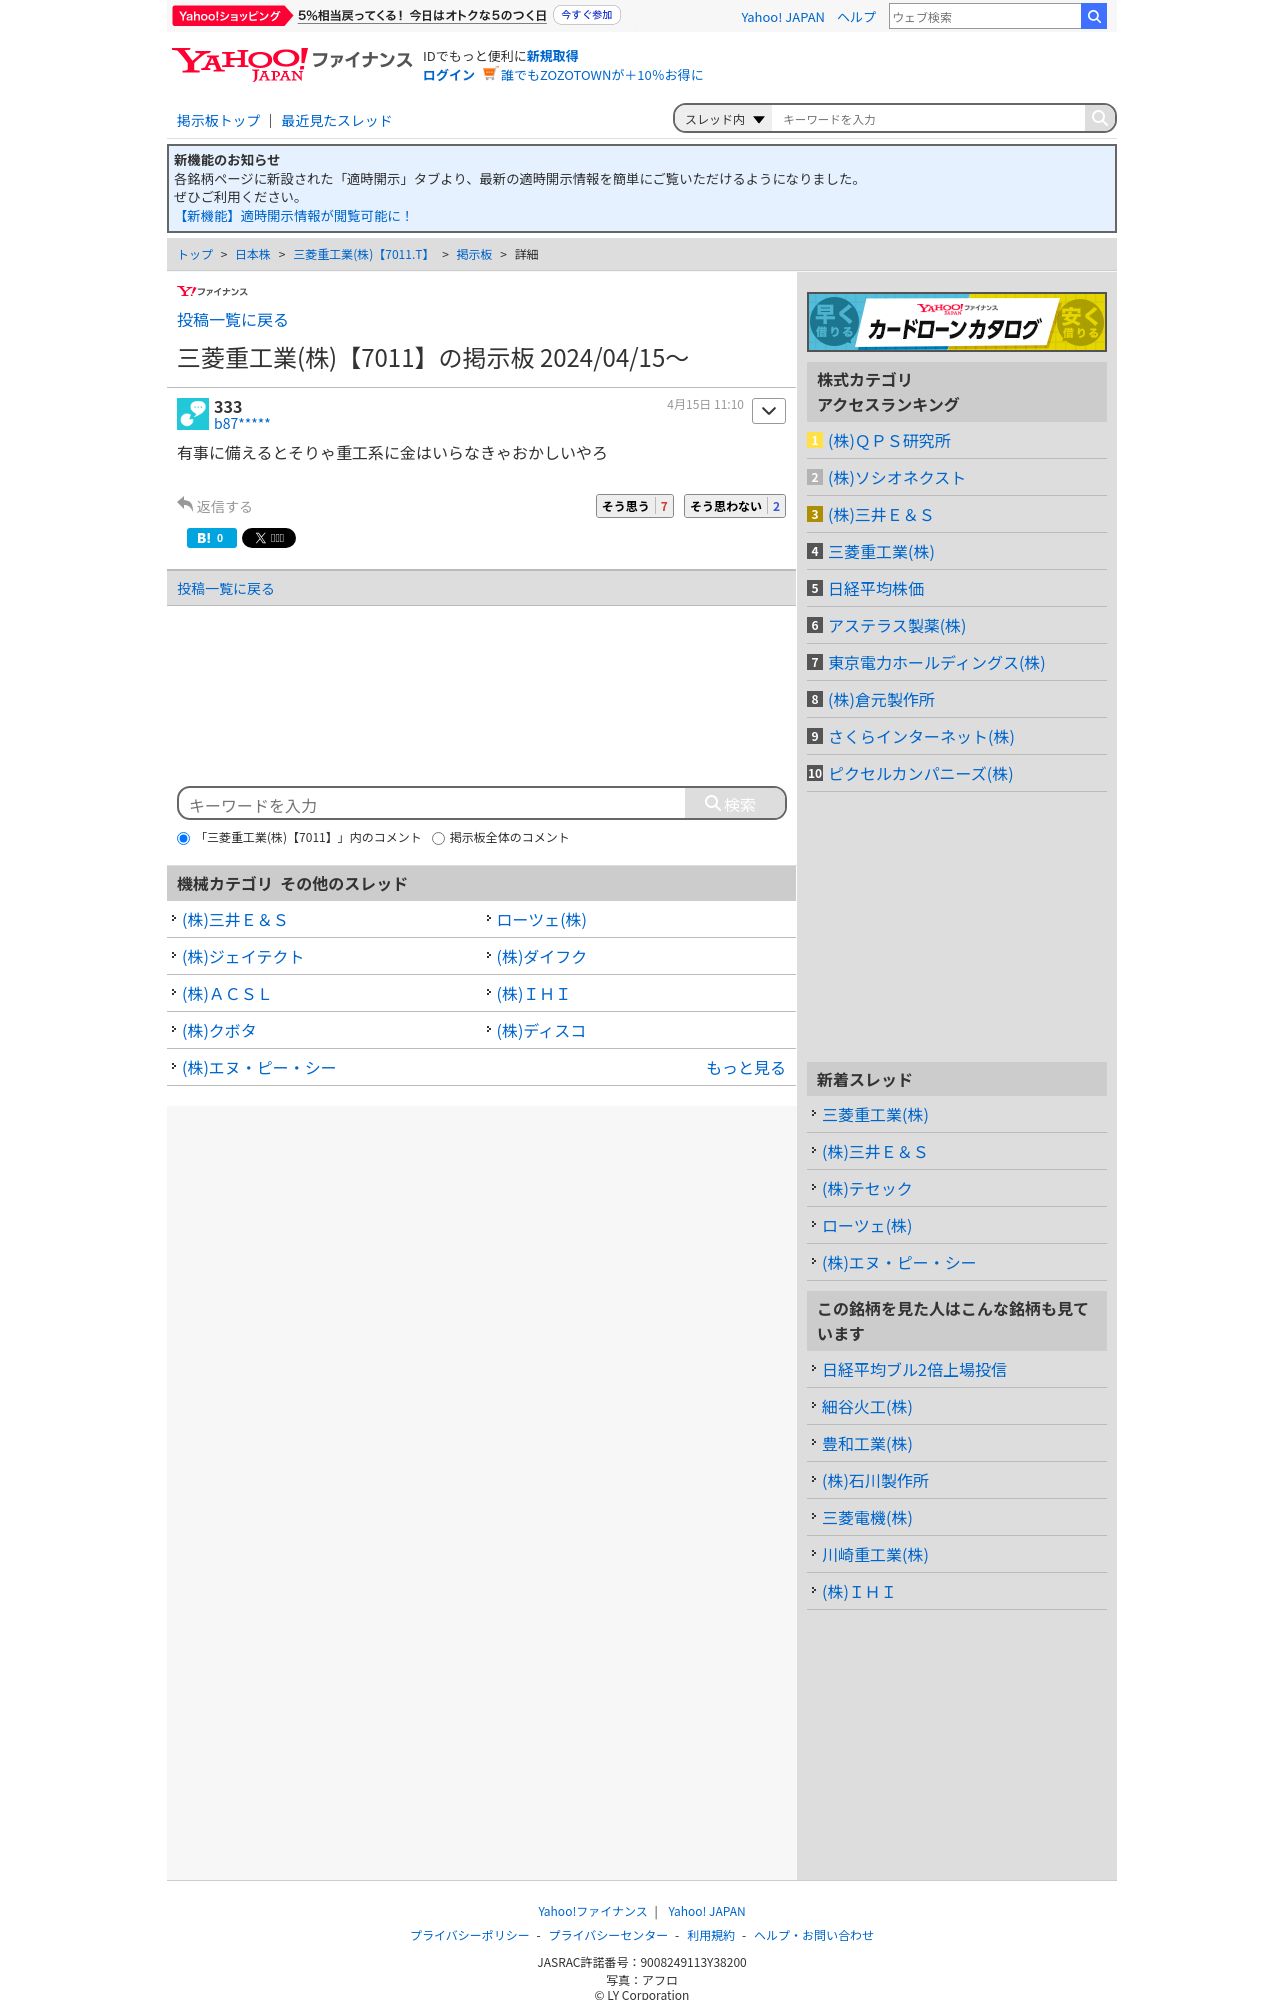Open (株)クボタ thread link
The height and width of the screenshot is (2000, 1284).
[x=219, y=1031]
